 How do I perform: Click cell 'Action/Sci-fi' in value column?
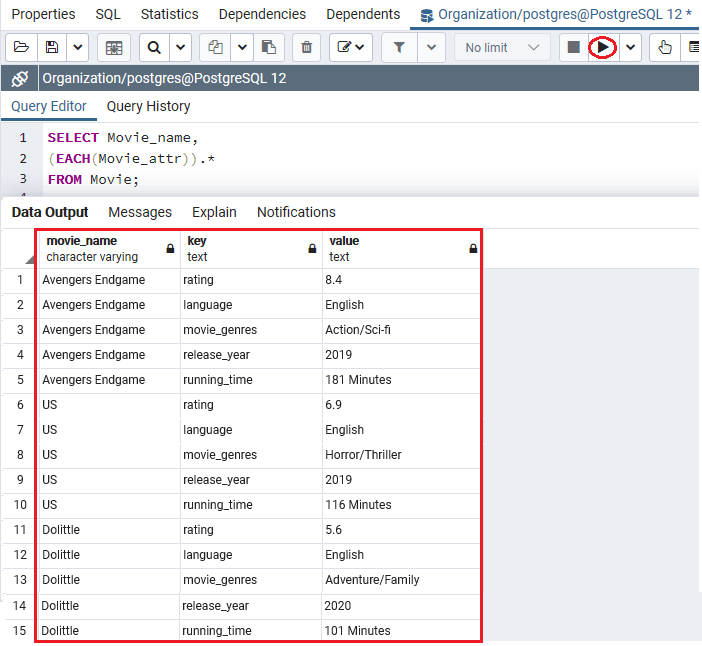[x=401, y=330]
